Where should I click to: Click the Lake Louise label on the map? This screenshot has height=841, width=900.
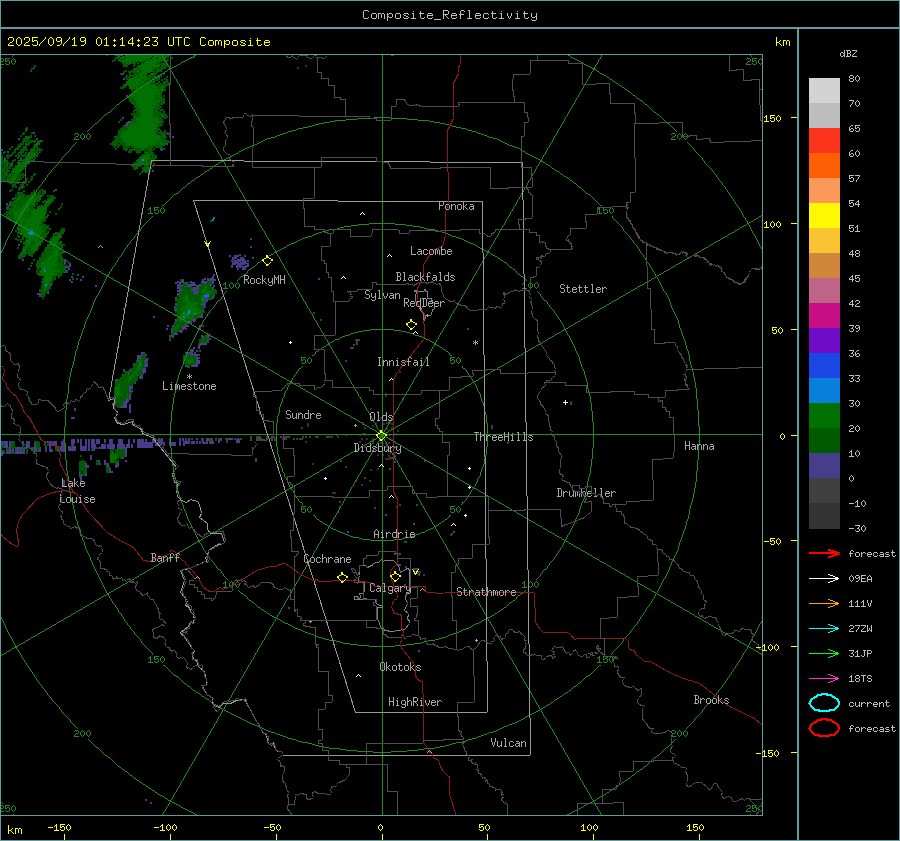click(77, 491)
